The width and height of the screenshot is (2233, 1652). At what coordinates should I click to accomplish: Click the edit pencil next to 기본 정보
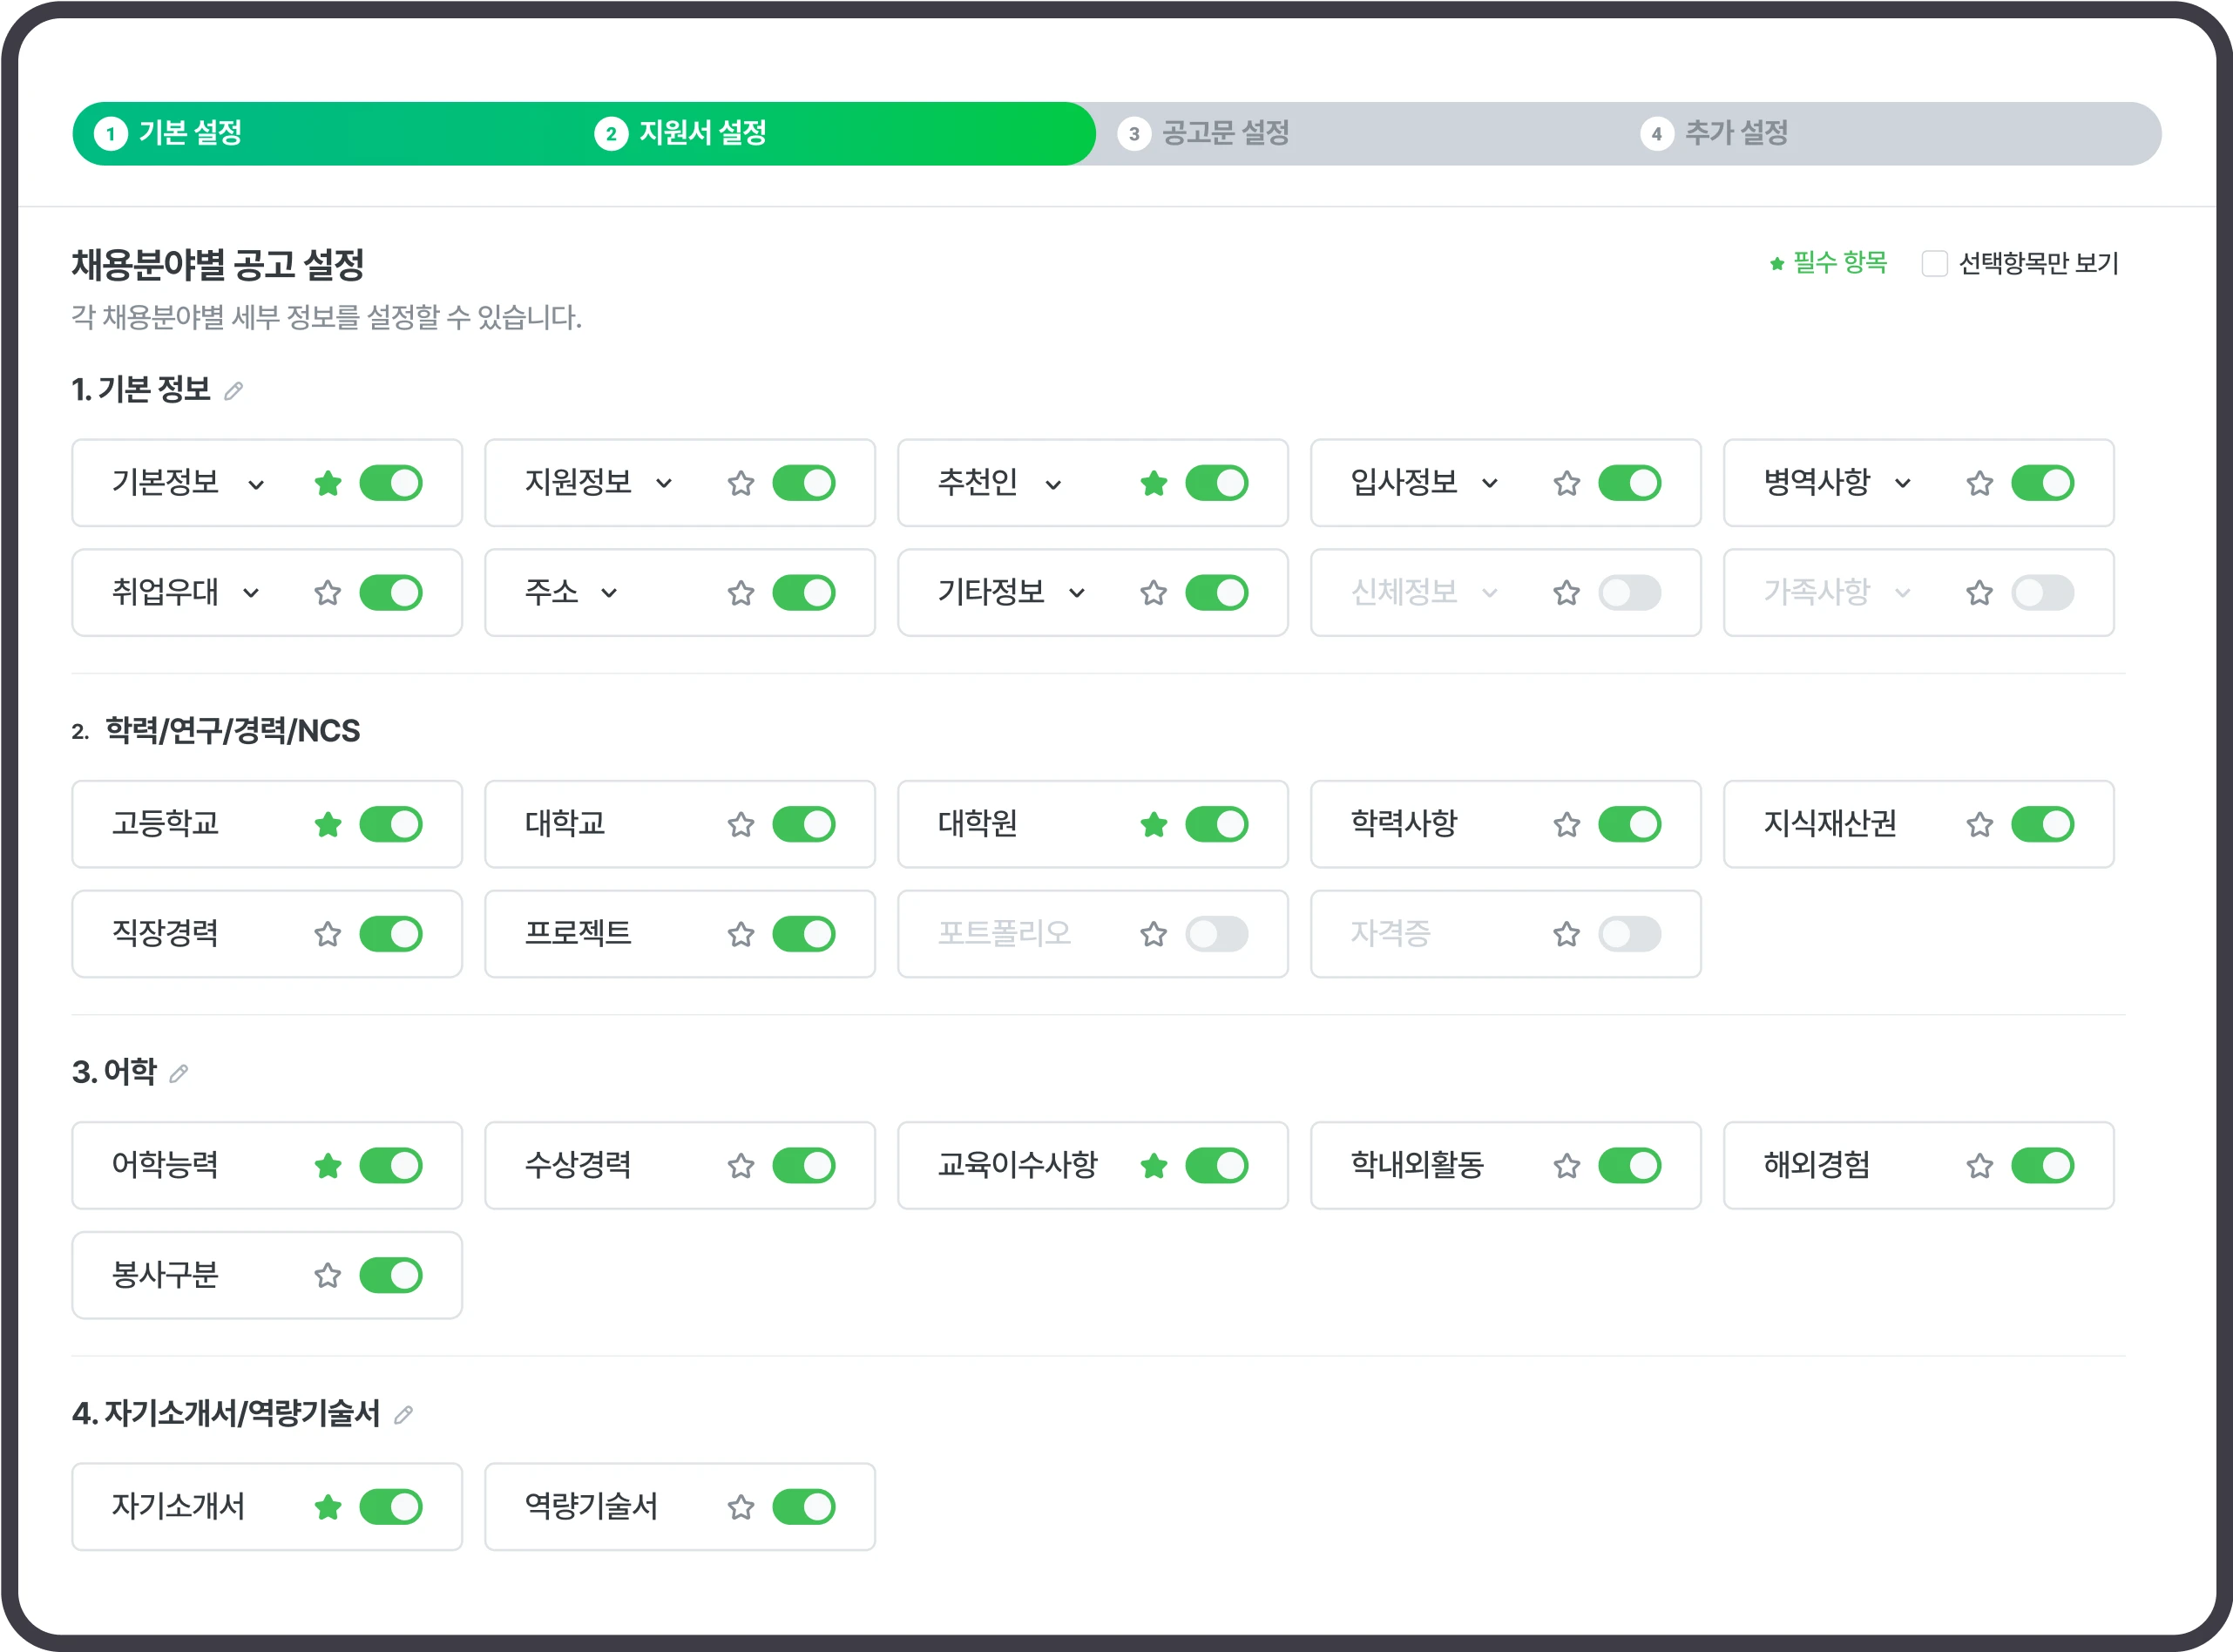(x=233, y=391)
